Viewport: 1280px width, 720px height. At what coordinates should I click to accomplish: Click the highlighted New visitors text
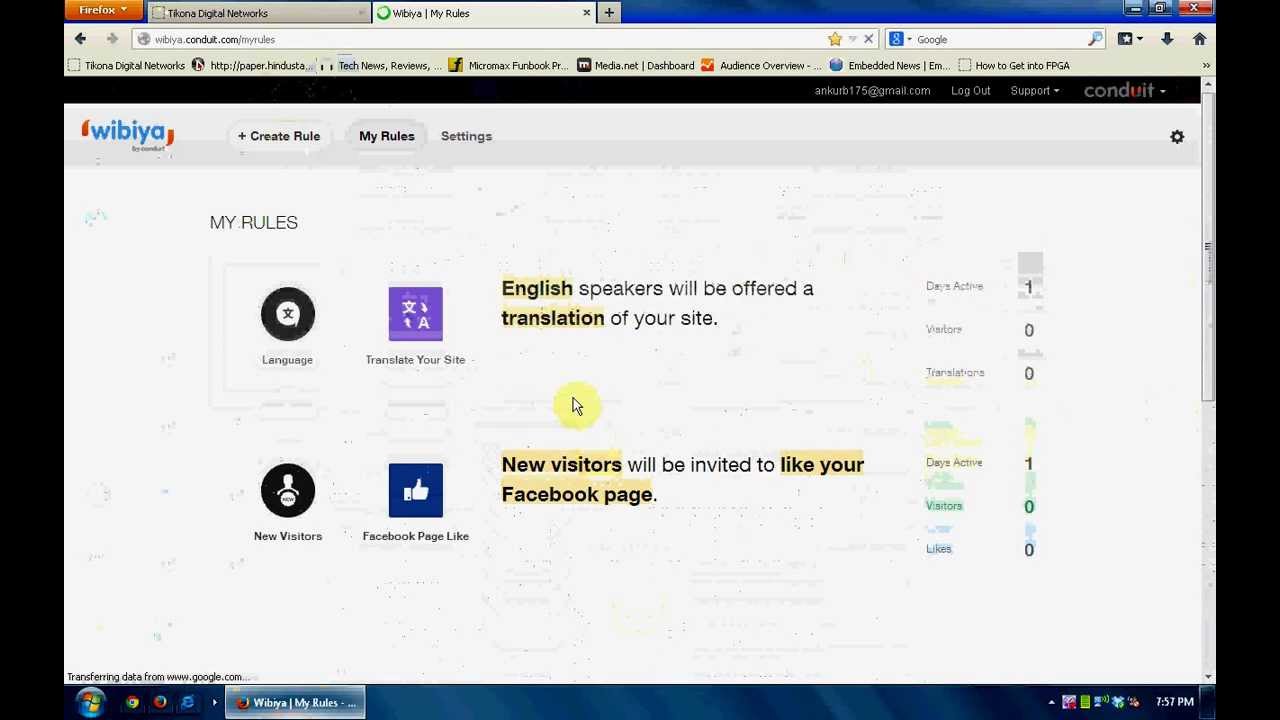coord(561,464)
